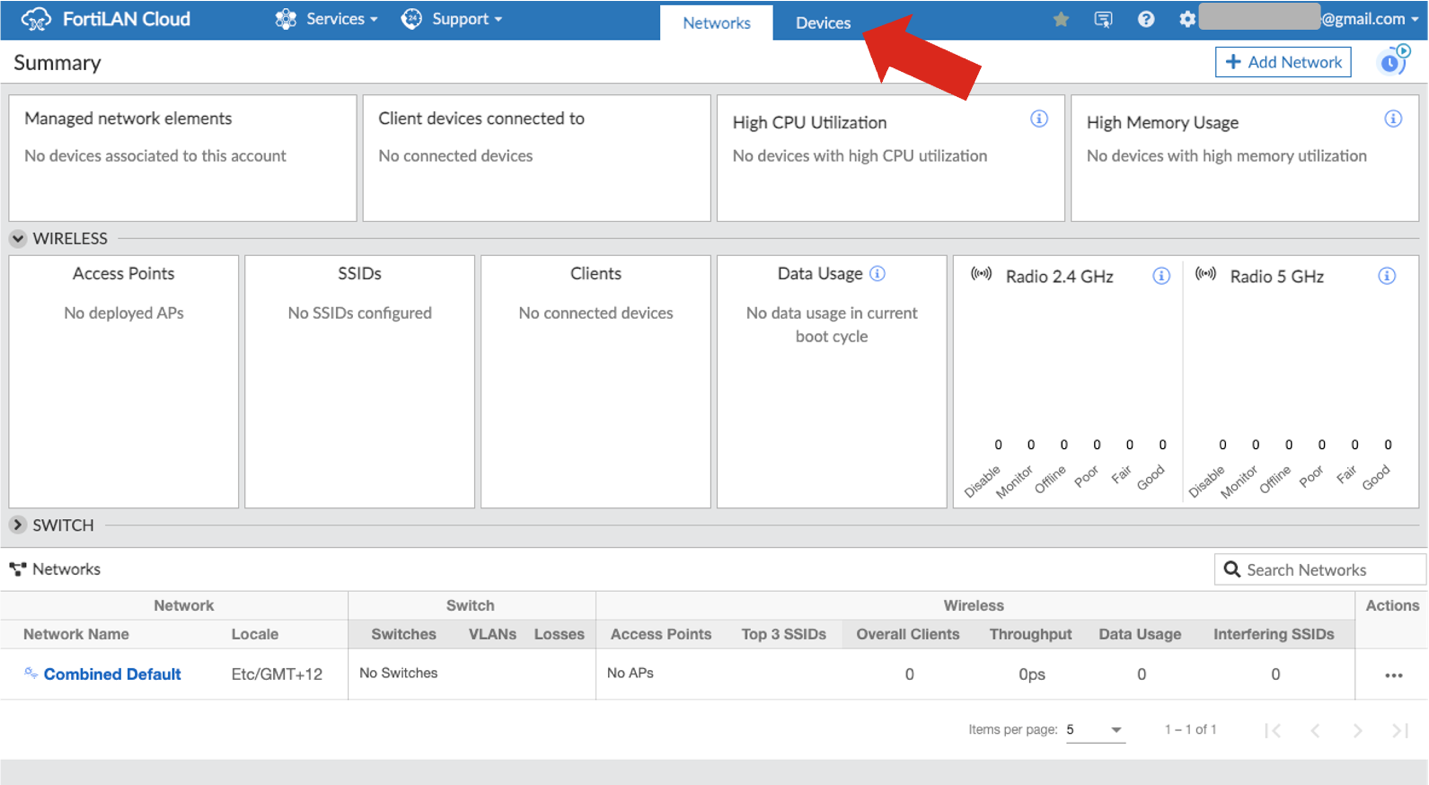Click the Top 3 SSIDs column header
Screen dimensions: 1429x785
tap(784, 634)
